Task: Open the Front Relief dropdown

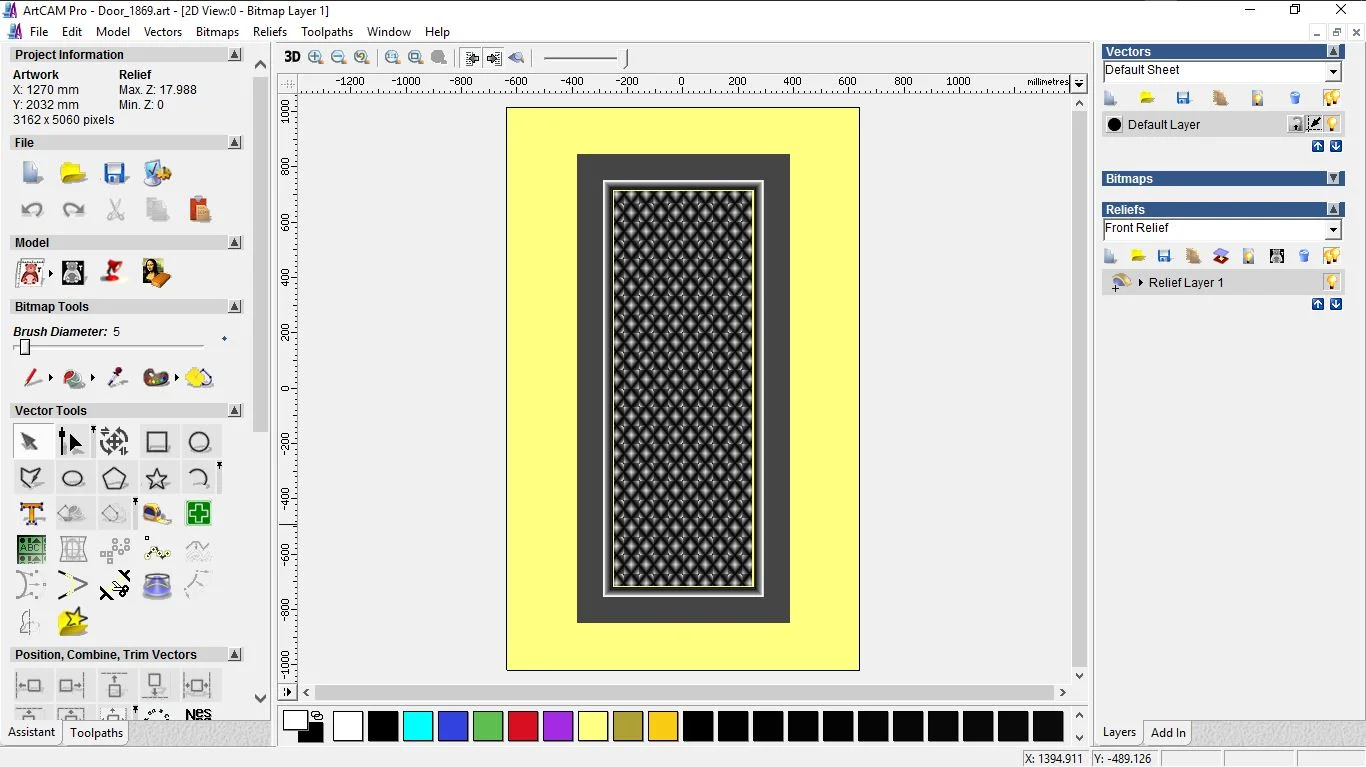Action: coord(1333,229)
